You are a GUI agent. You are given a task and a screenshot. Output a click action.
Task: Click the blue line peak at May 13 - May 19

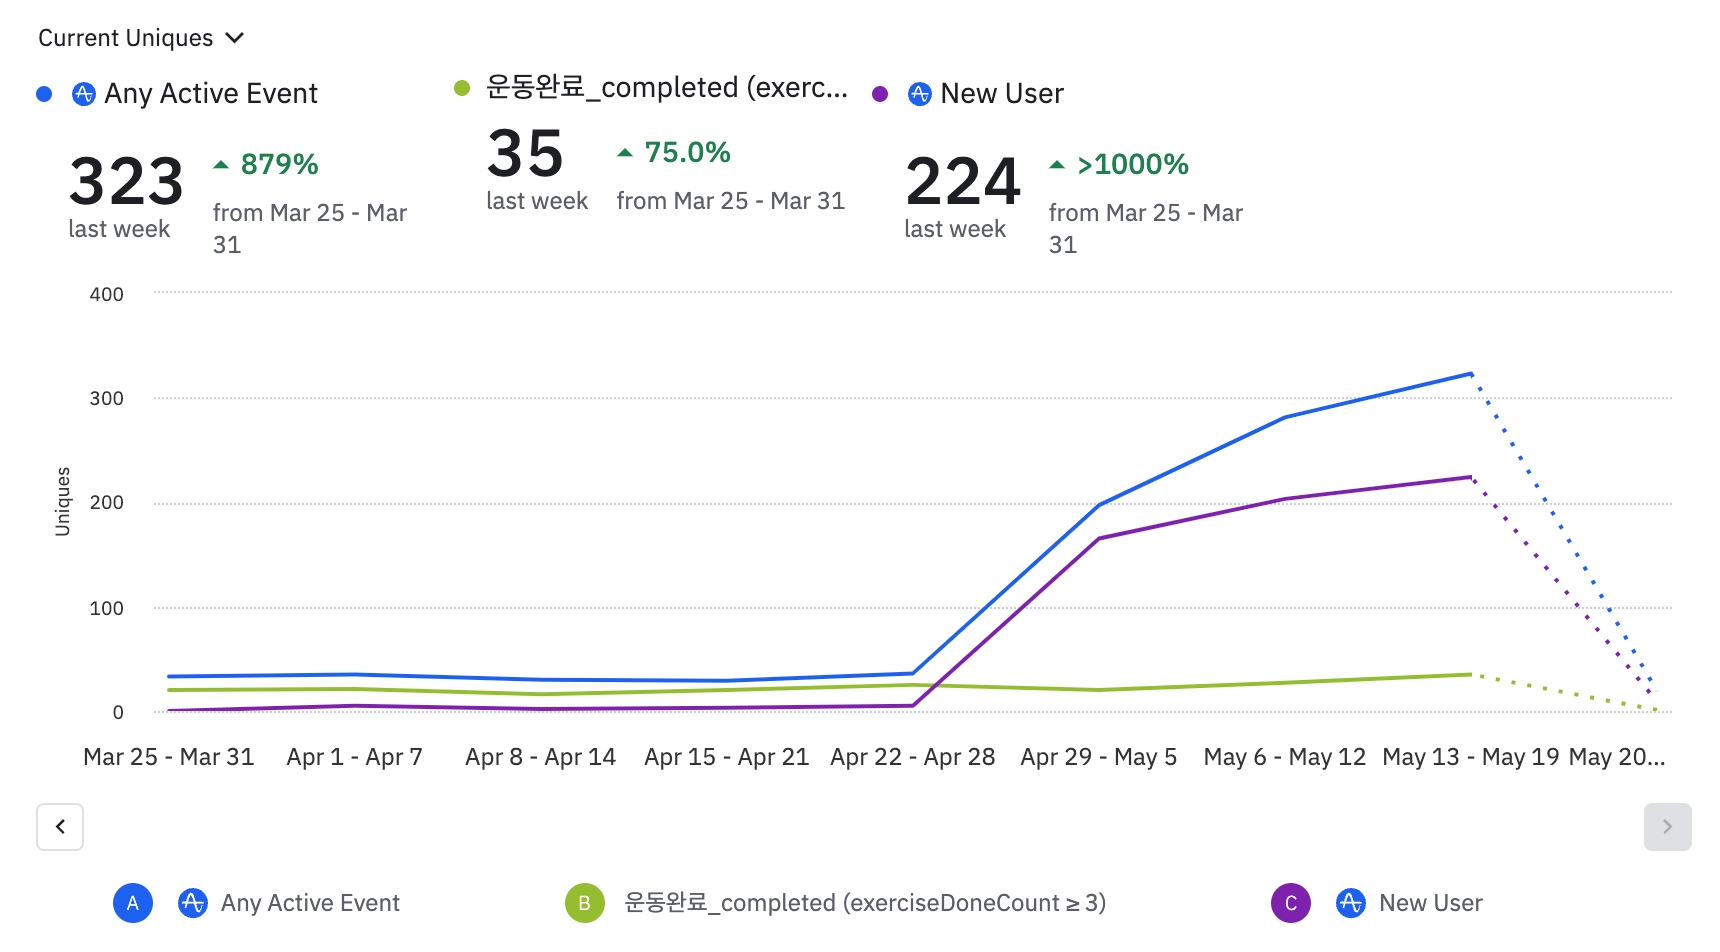pyautogui.click(x=1471, y=374)
